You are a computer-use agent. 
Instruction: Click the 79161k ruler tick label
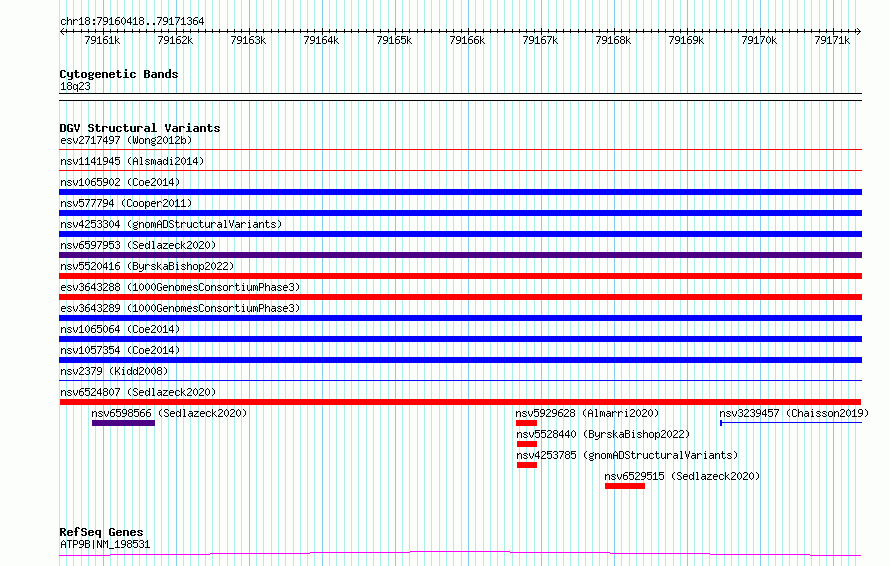point(102,40)
